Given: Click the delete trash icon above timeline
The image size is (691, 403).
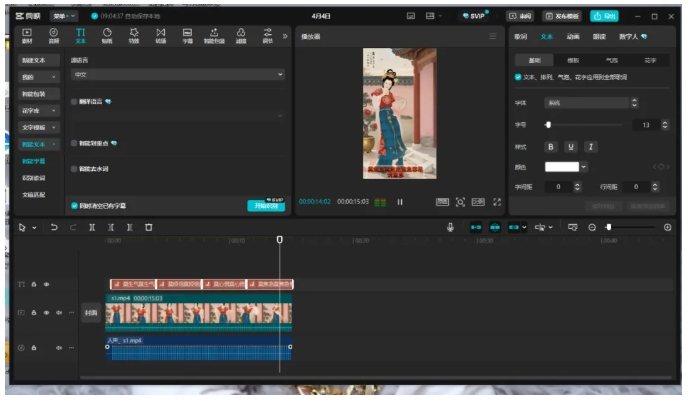Looking at the screenshot, I should [x=149, y=227].
